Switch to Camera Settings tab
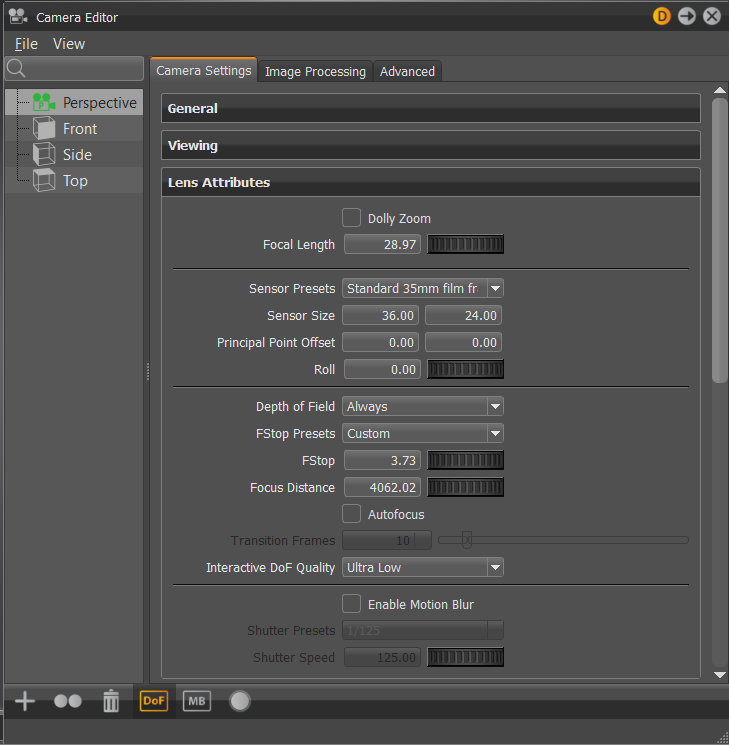Screen dimensions: 729x745 coord(203,71)
